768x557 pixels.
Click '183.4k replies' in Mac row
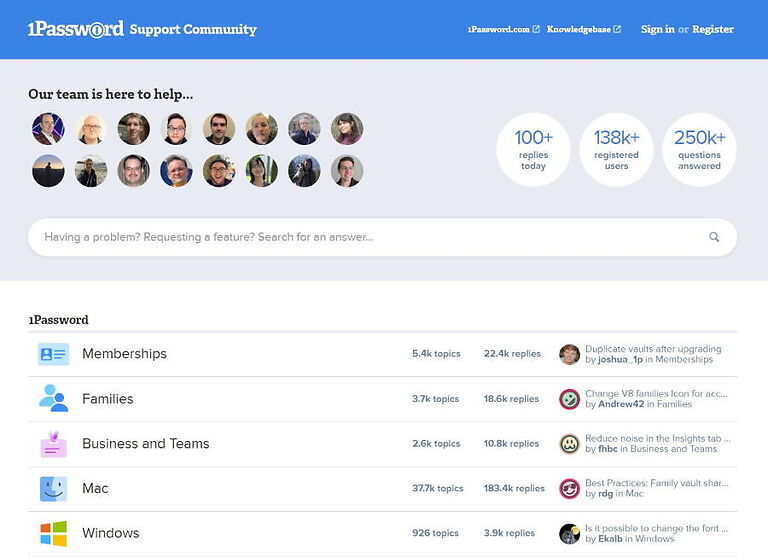[x=514, y=488]
